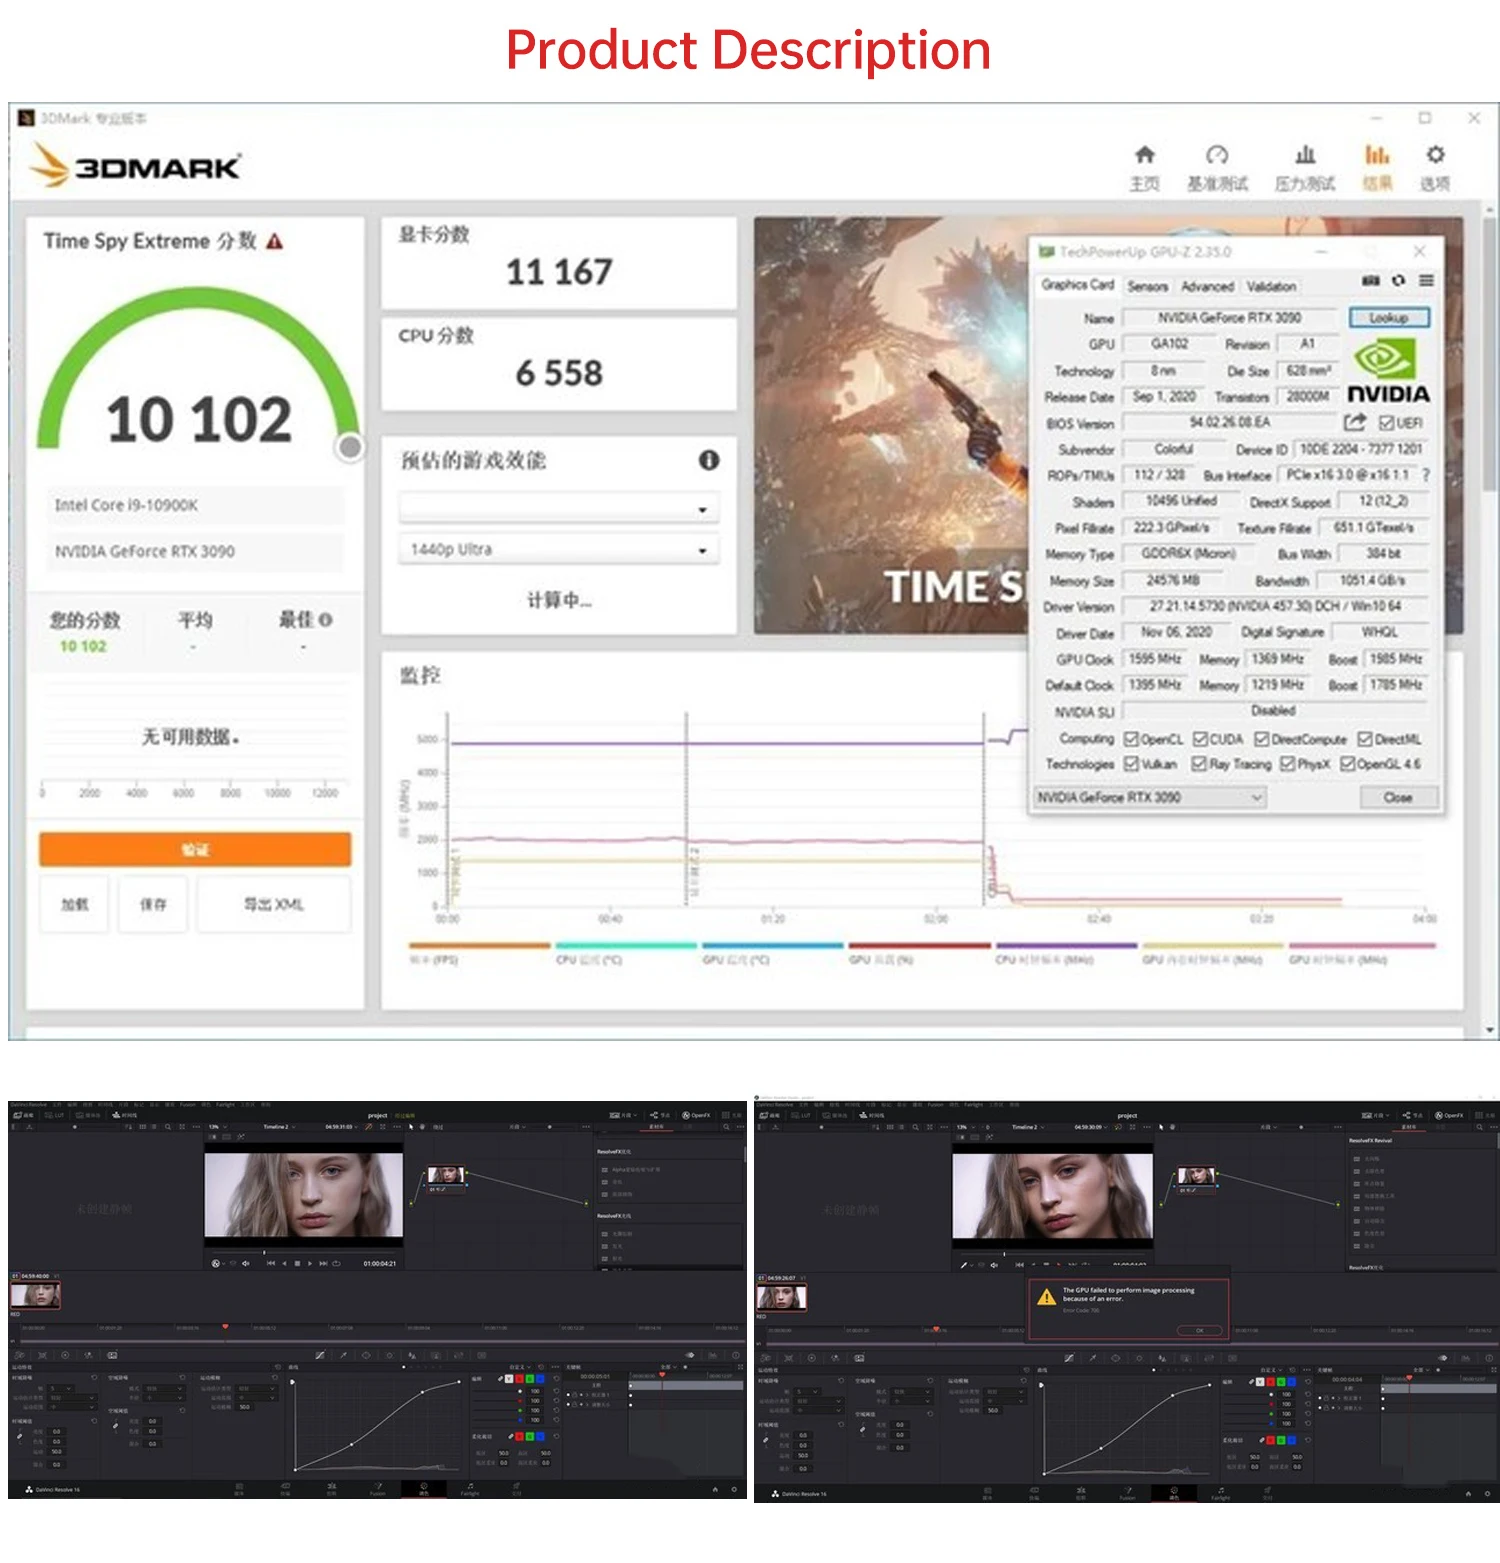Open the 1440p Ultra dropdown in 3DMark
The image size is (1500, 1563).
click(x=559, y=549)
